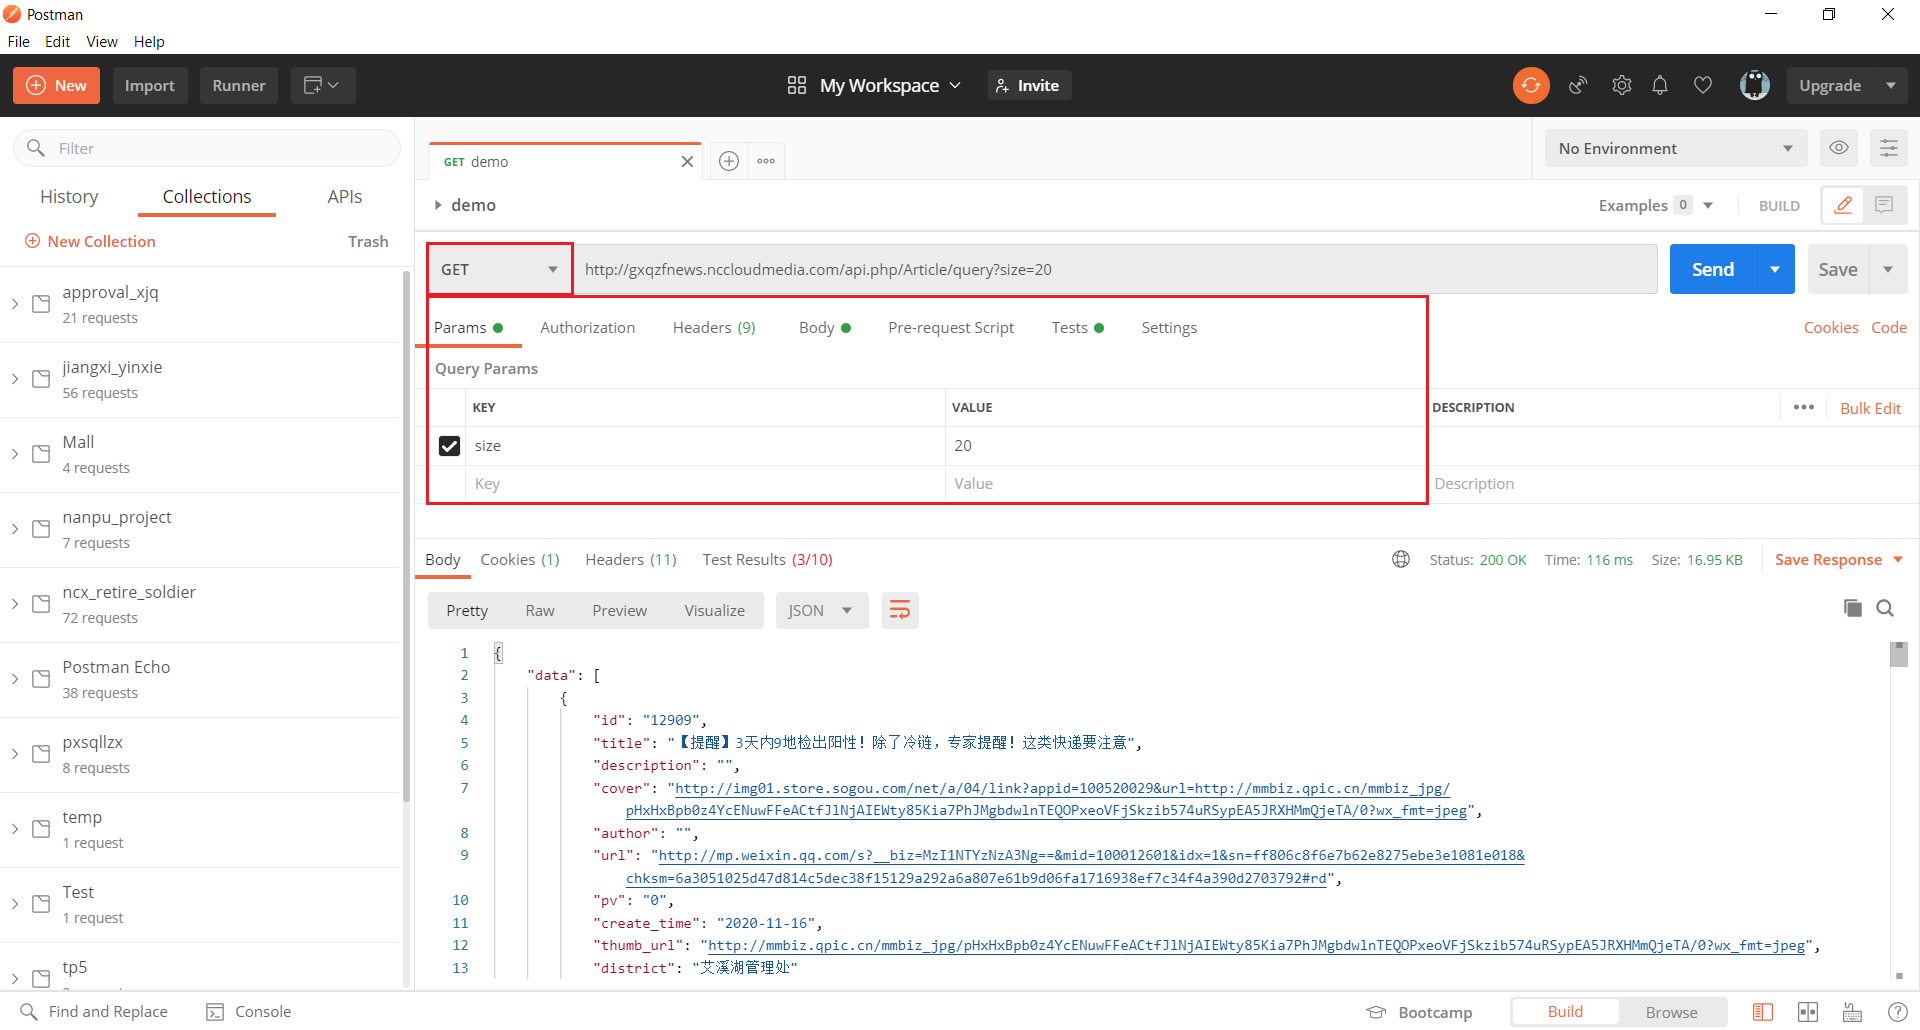Click the heart icon in header
Screen dimensions: 1920x1030
point(1702,86)
